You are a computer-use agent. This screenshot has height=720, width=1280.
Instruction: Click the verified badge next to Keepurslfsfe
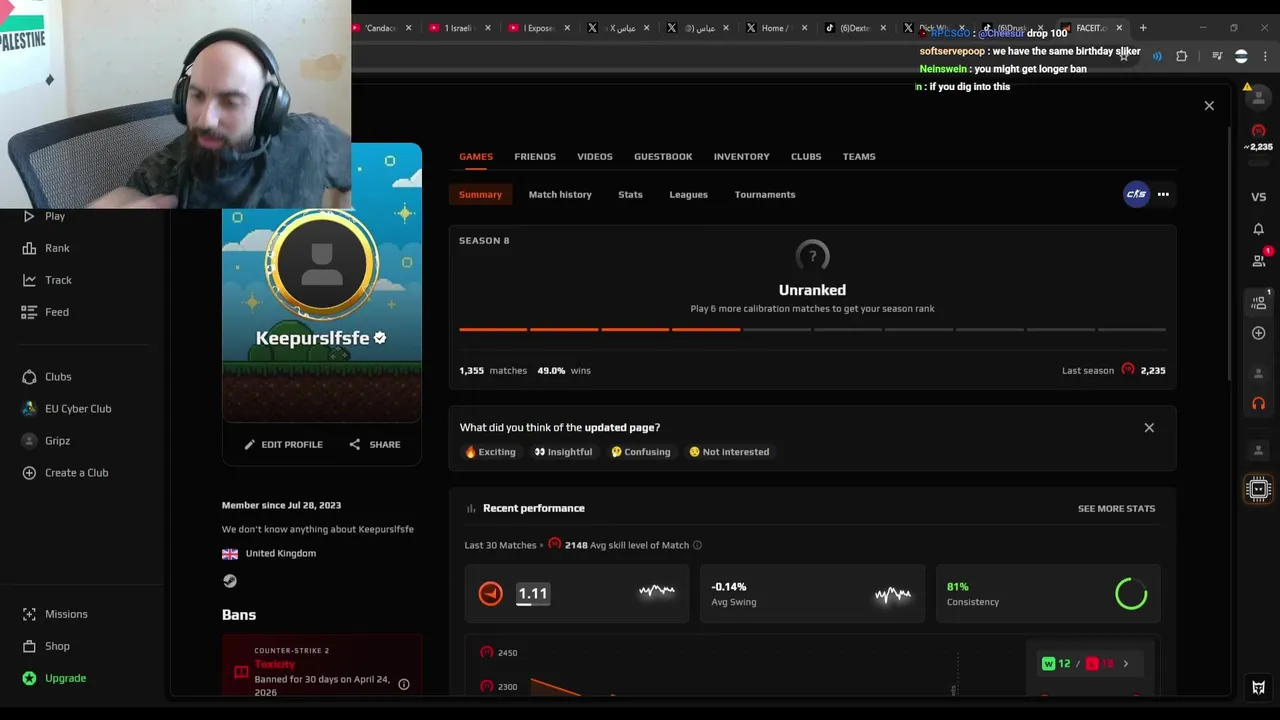click(380, 338)
